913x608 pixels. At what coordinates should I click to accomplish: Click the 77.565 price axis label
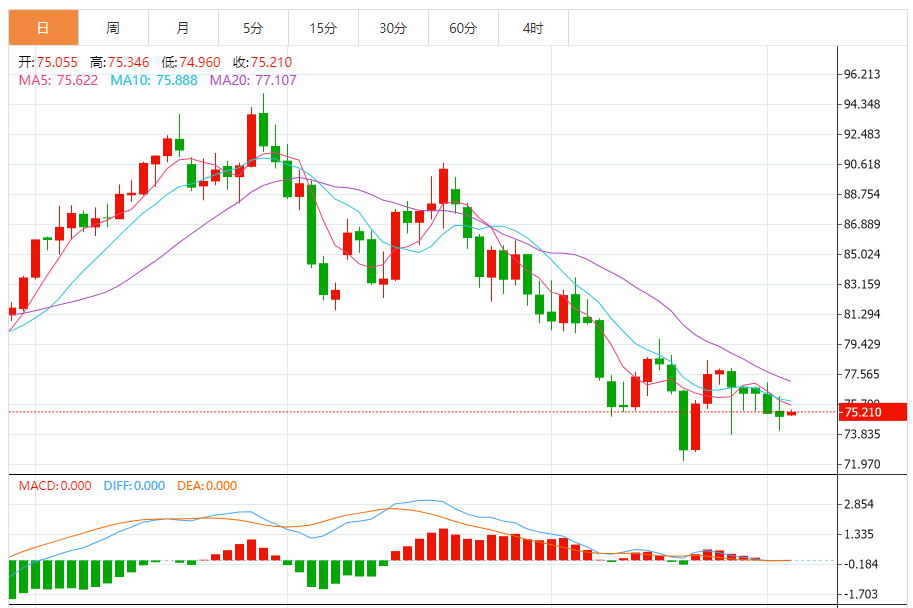pyautogui.click(x=862, y=374)
